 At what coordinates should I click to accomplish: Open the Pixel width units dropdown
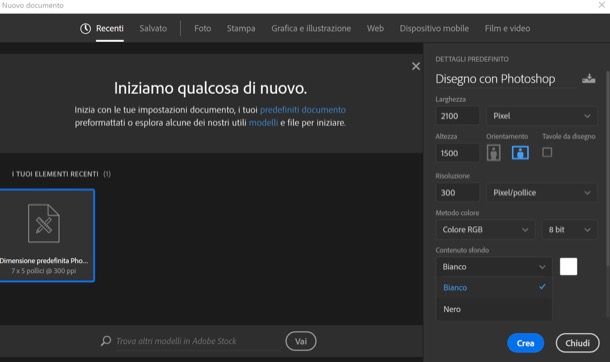(541, 116)
